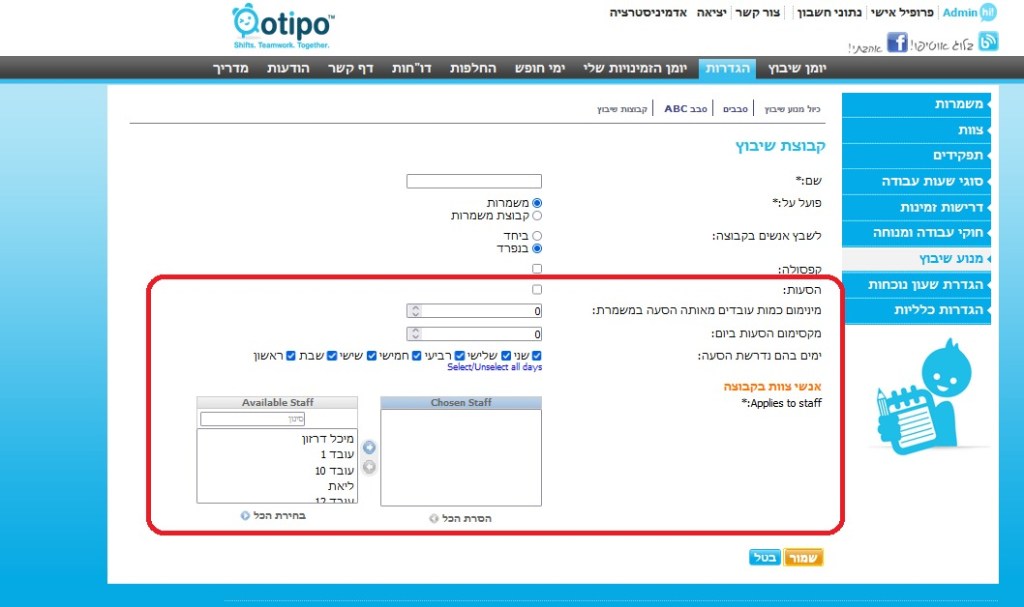The width and height of the screenshot is (1024, 607).
Task: Select the 'קבוצת משמרות' radio button
Action: [537, 215]
